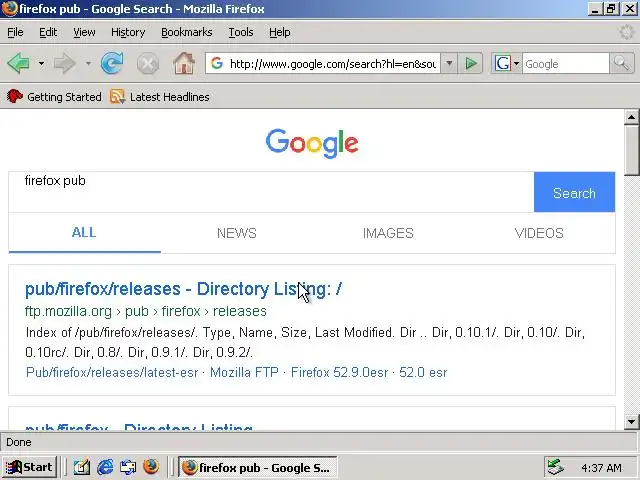
Task: Click the Pub/firefox/releases/latest-esr sitelink
Action: pos(112,372)
